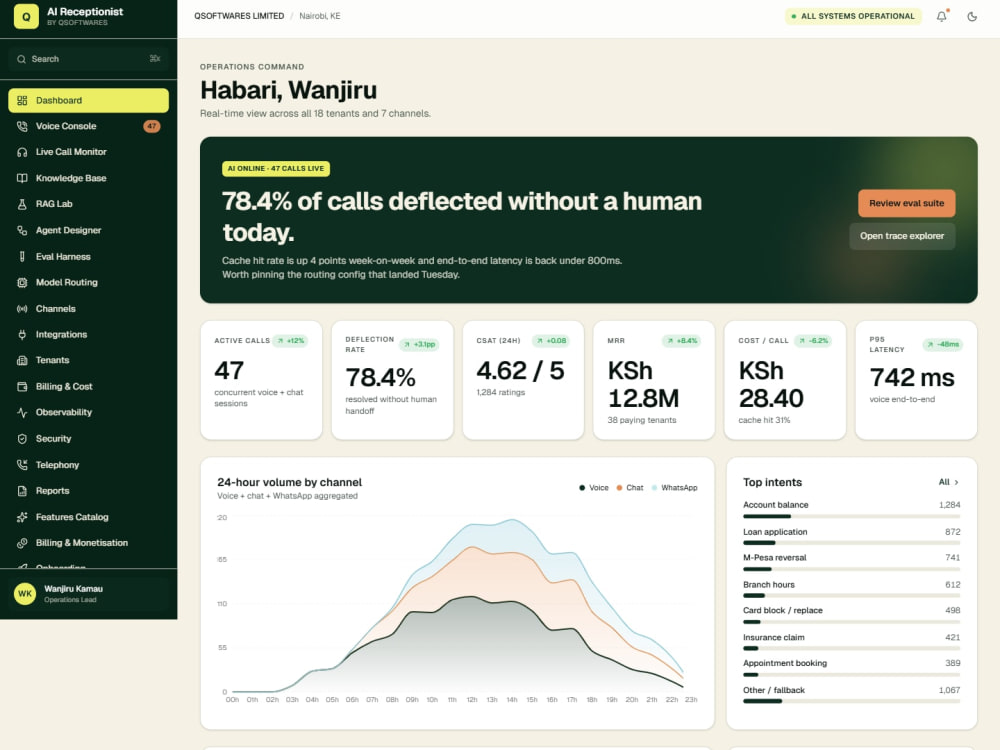Click the Dashboard grid icon in sidebar

[22, 101]
